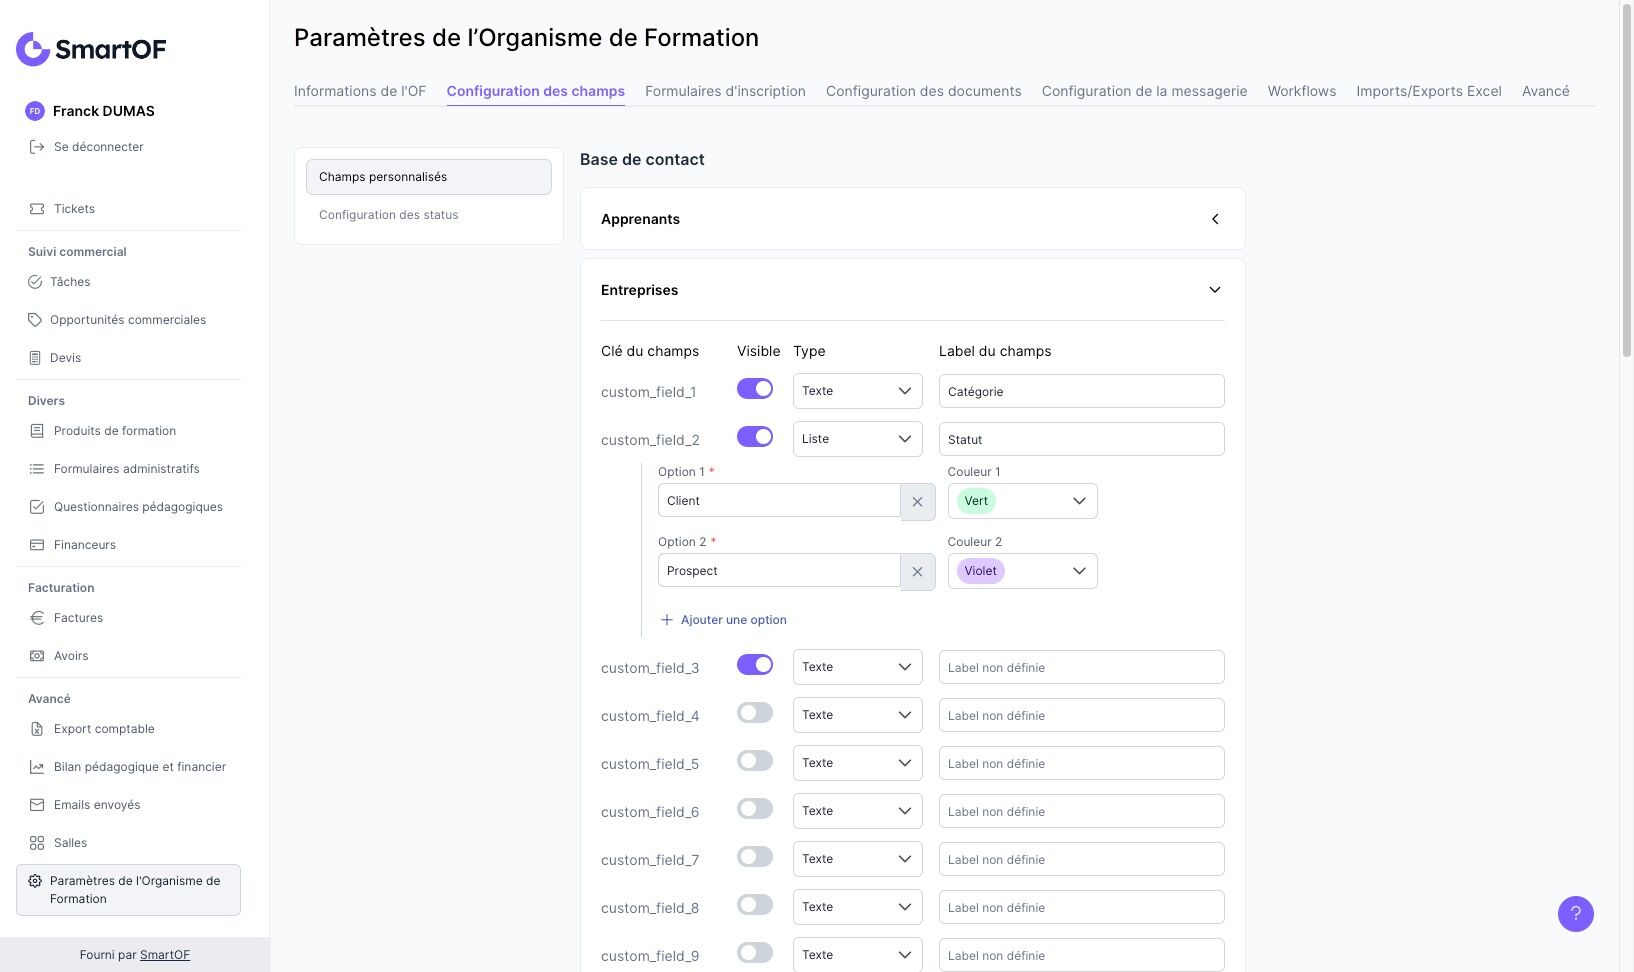This screenshot has width=1634, height=972.
Task: Open the help question mark button
Action: pos(1575,913)
